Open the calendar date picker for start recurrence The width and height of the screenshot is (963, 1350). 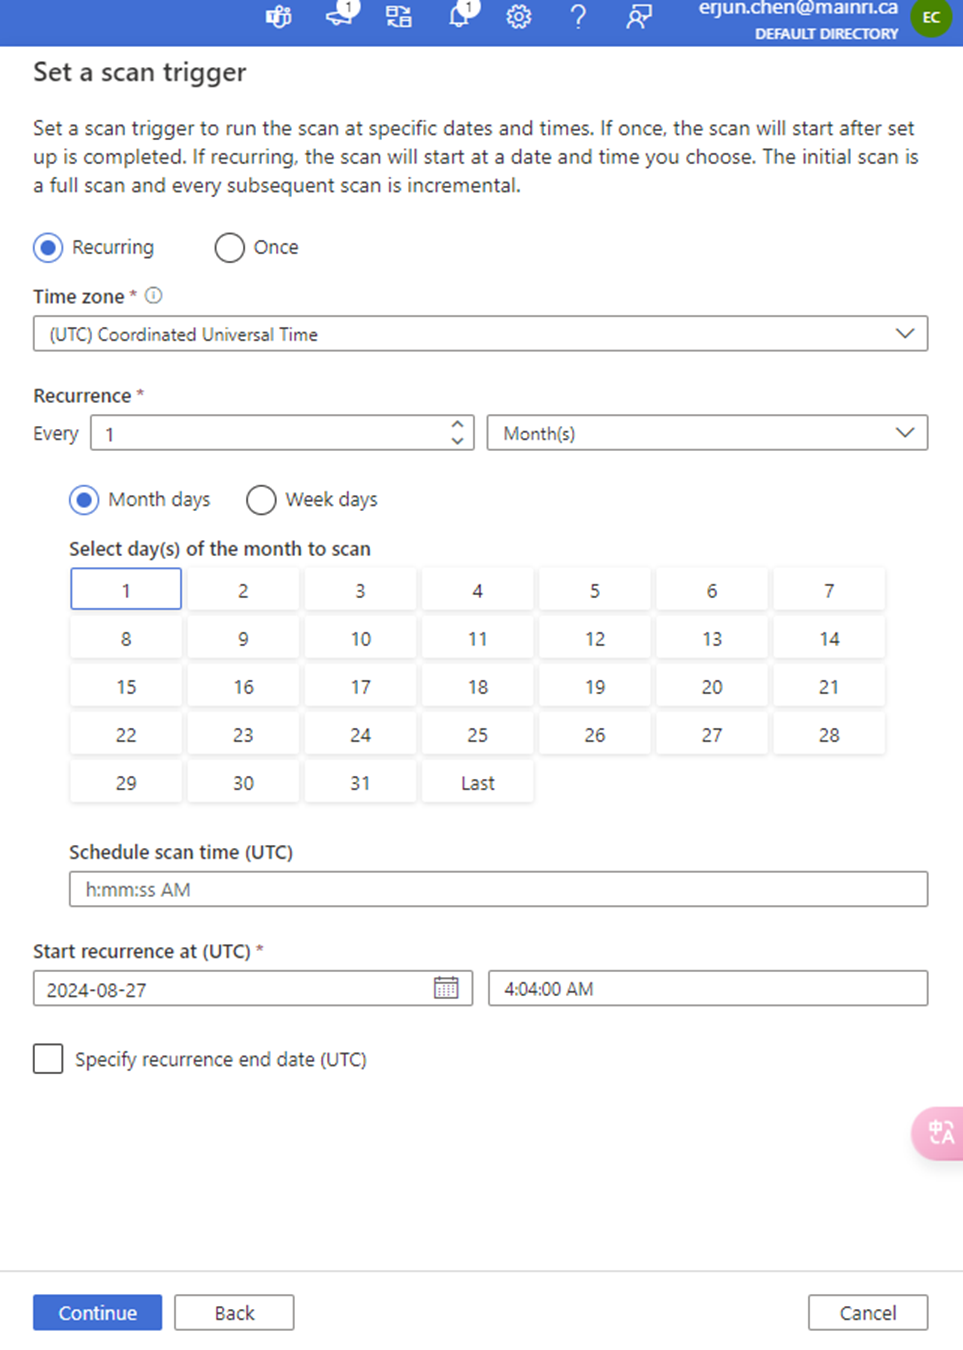coord(446,988)
